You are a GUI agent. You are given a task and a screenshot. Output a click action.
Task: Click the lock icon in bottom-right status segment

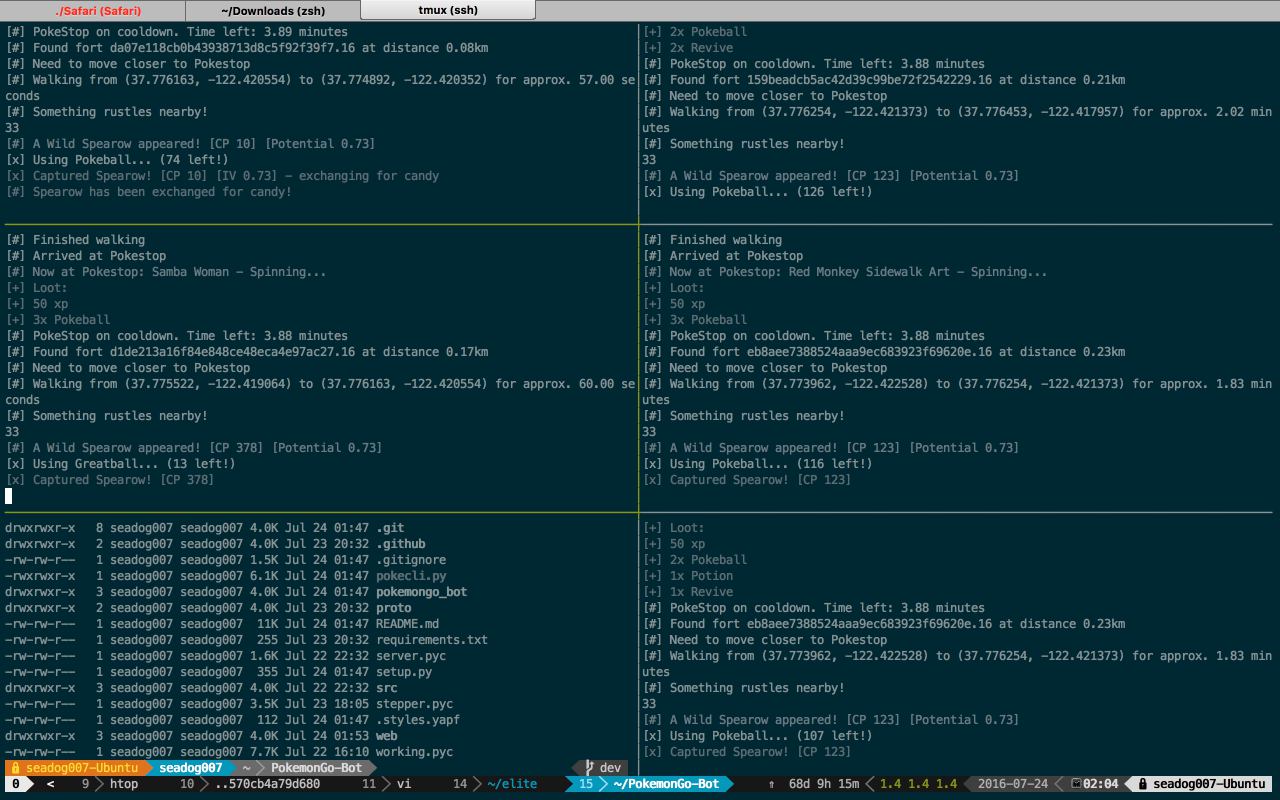pyautogui.click(x=1144, y=784)
